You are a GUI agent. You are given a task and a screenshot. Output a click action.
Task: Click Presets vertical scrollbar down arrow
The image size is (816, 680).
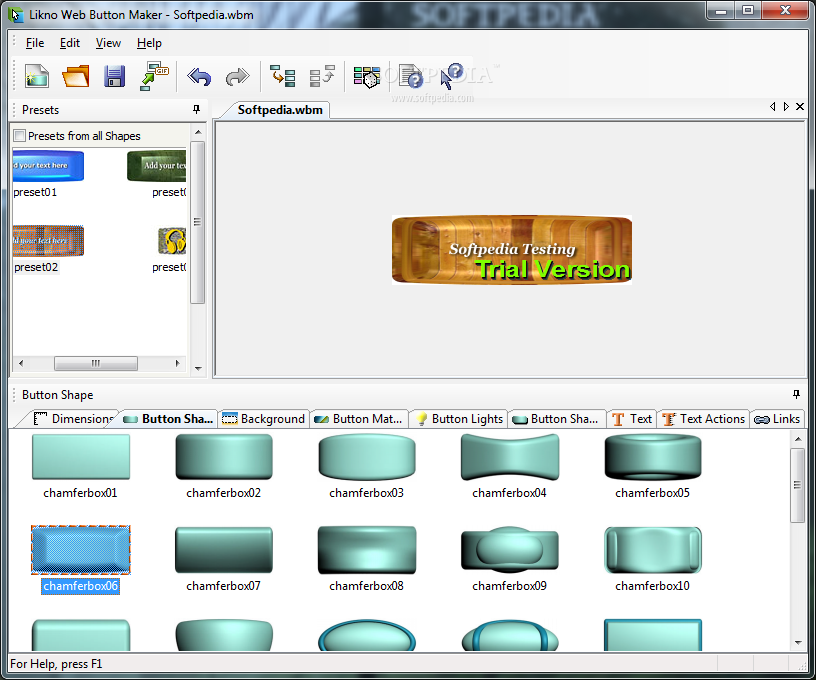point(198,368)
